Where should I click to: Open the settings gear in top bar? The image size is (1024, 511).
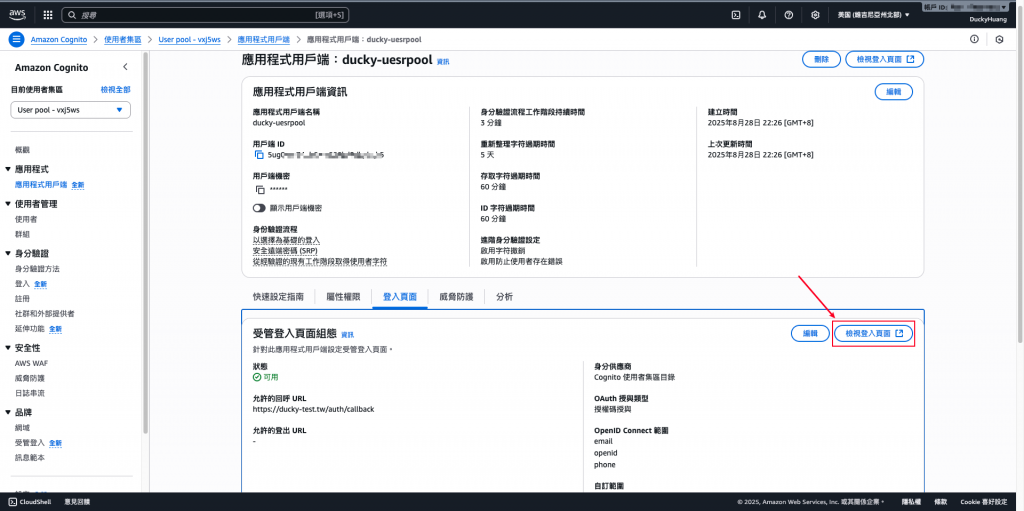pyautogui.click(x=815, y=14)
